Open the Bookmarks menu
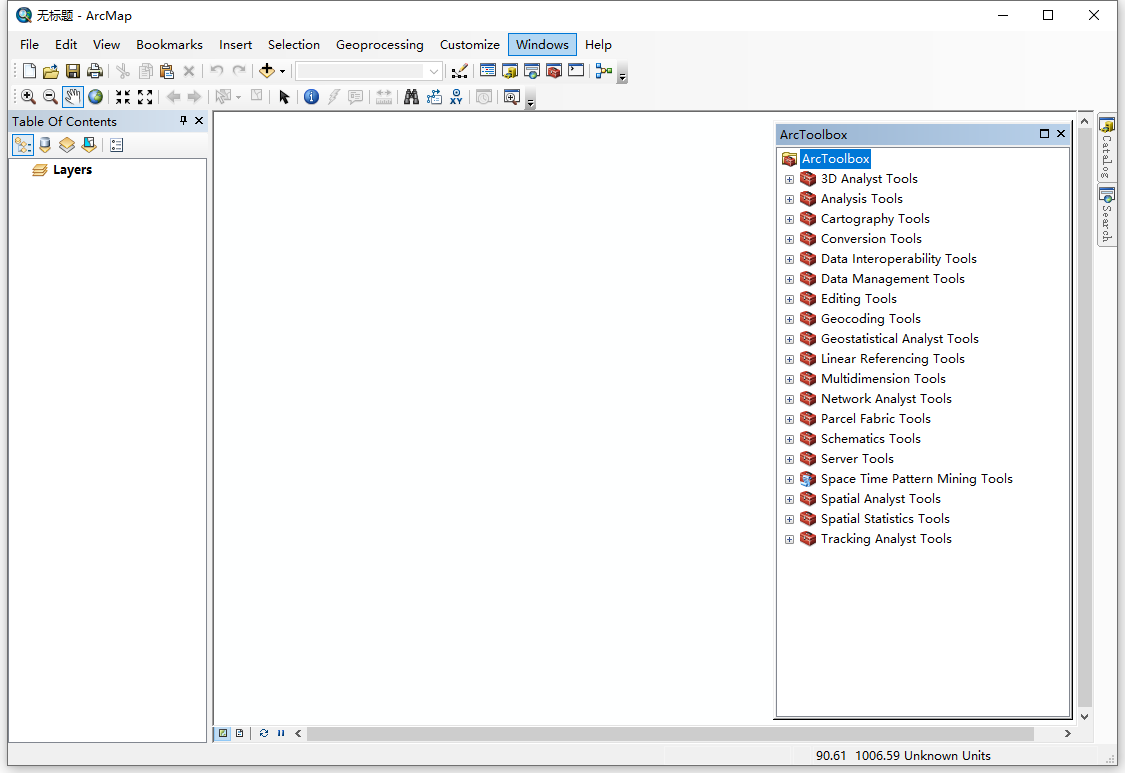Image resolution: width=1125 pixels, height=773 pixels. (169, 44)
